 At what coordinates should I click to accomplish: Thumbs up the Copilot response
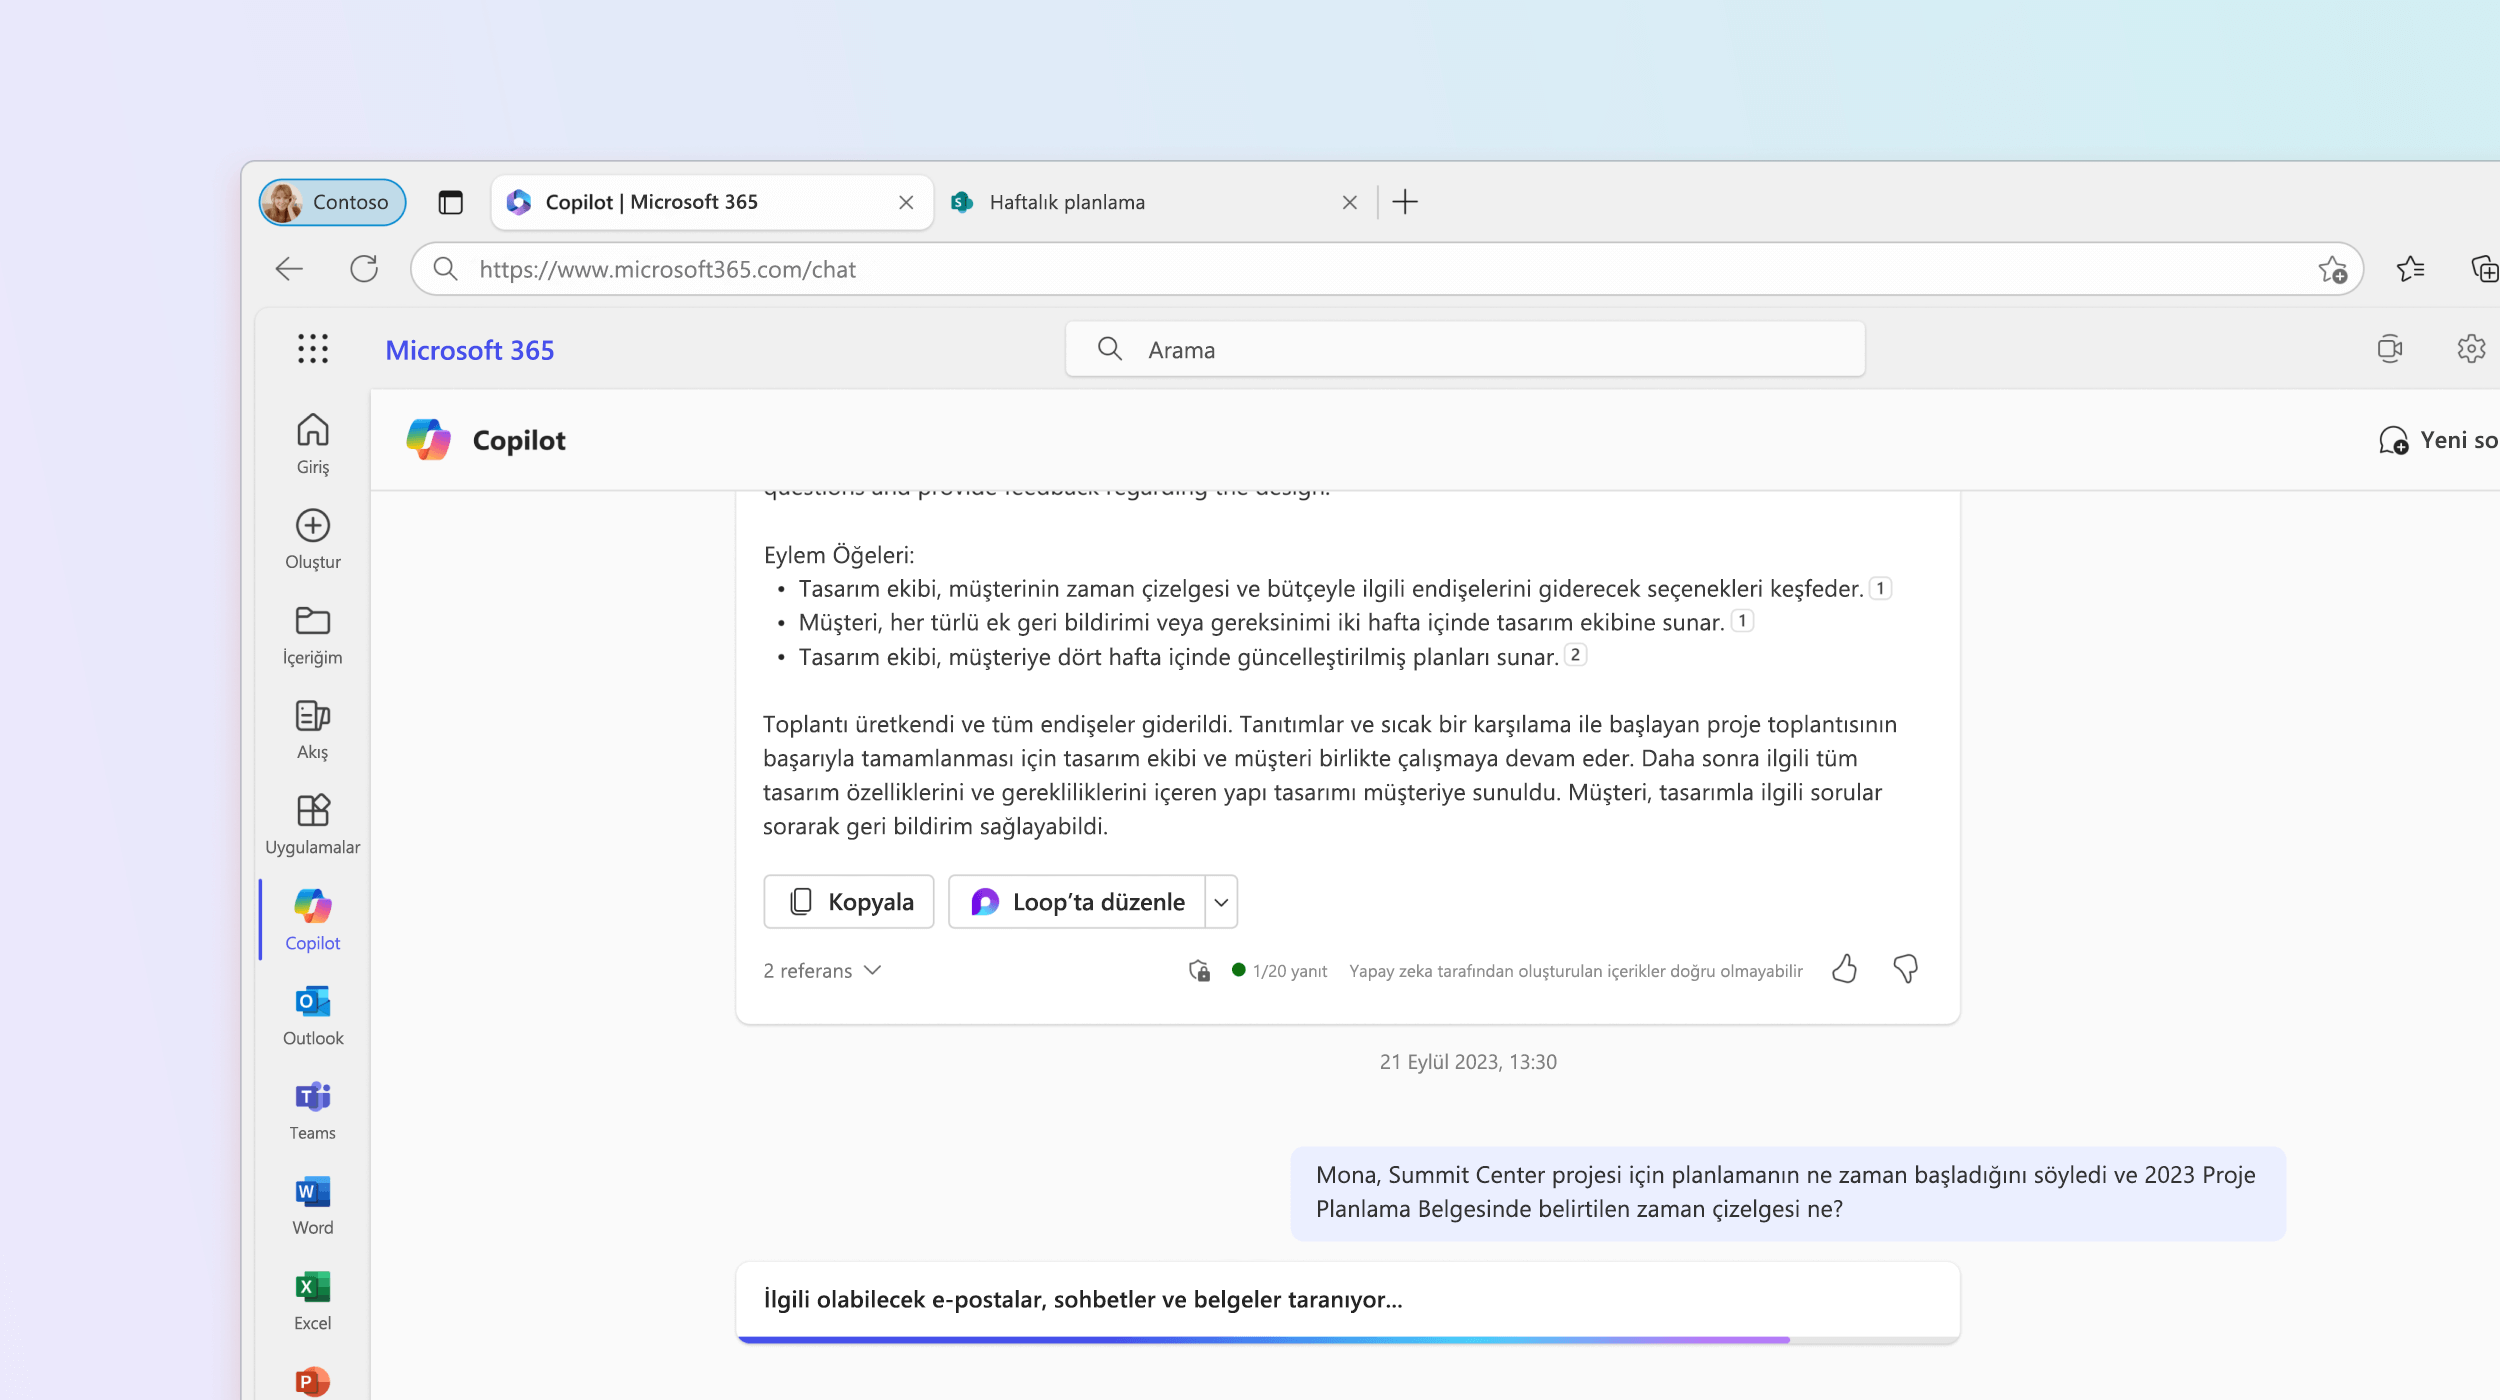pyautogui.click(x=1844, y=969)
